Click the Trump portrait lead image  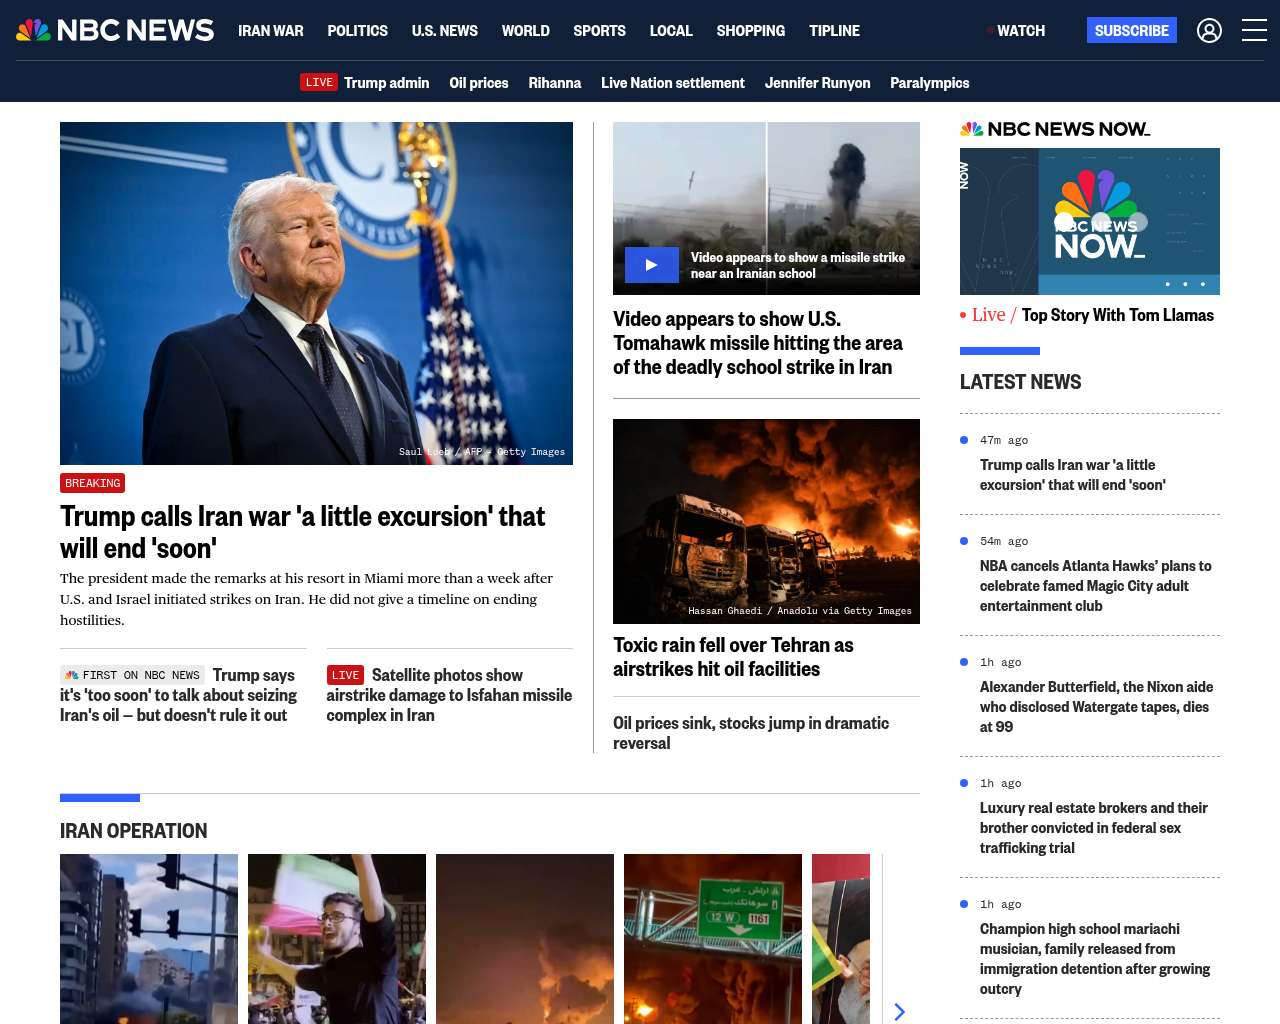tap(316, 293)
